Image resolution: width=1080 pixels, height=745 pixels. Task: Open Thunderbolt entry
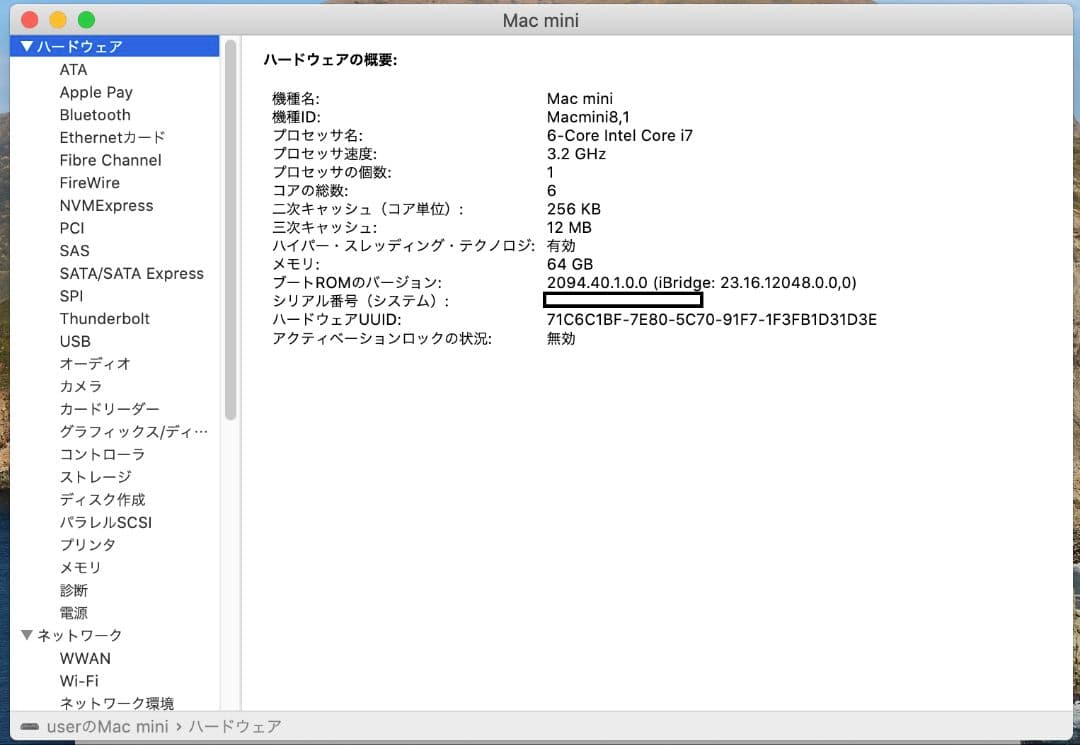coord(104,319)
